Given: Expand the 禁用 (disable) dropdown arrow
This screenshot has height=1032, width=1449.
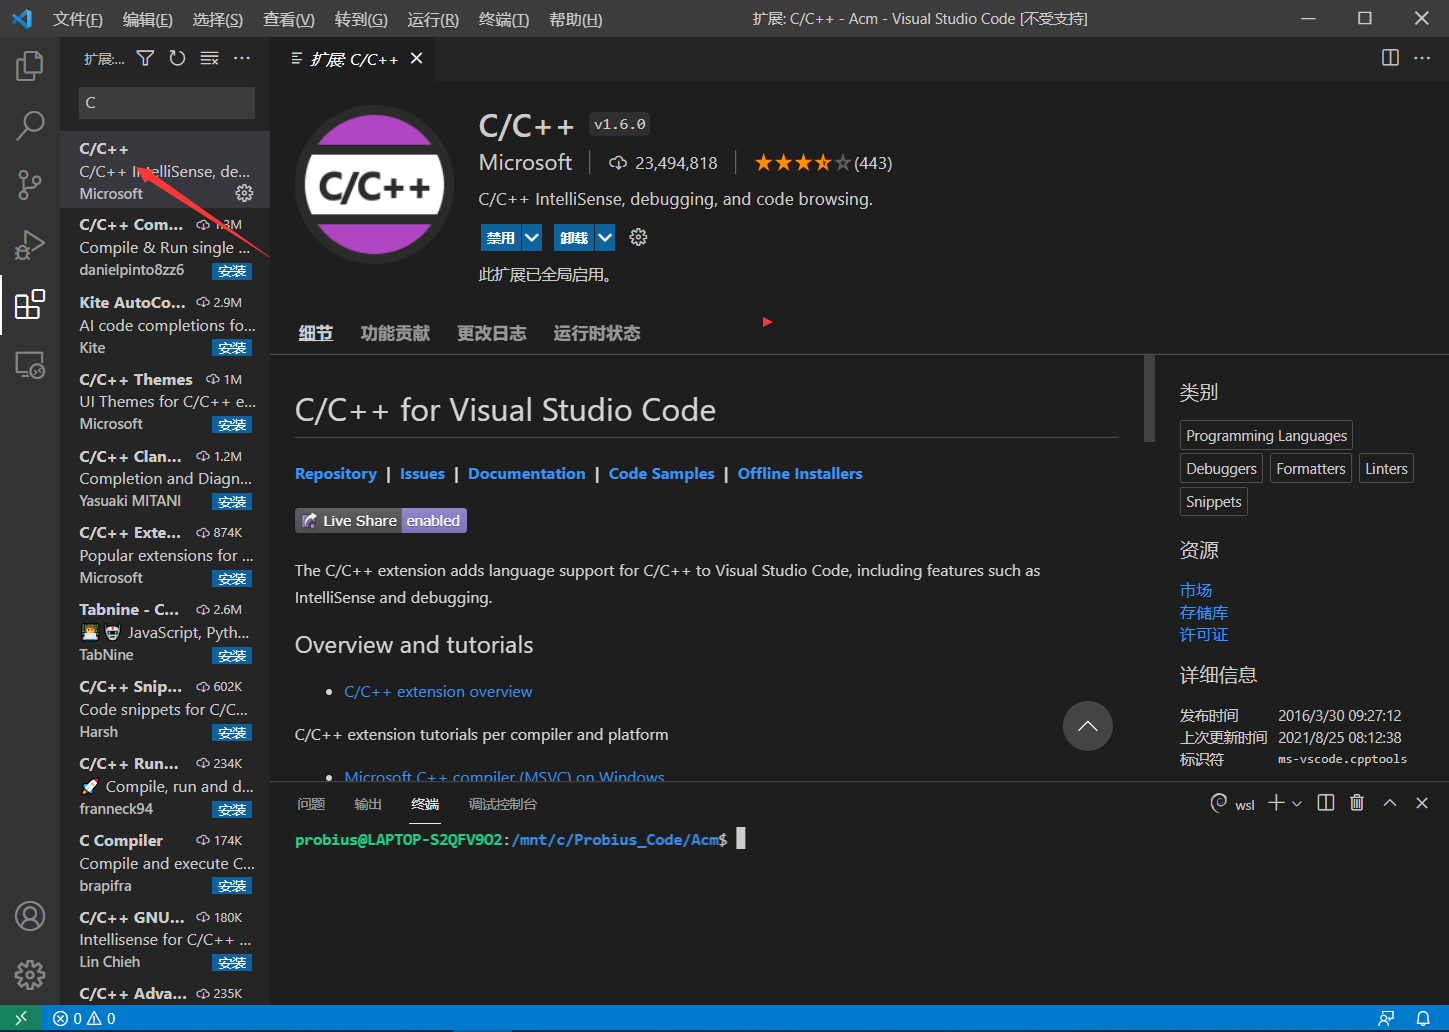Looking at the screenshot, I should pyautogui.click(x=532, y=238).
